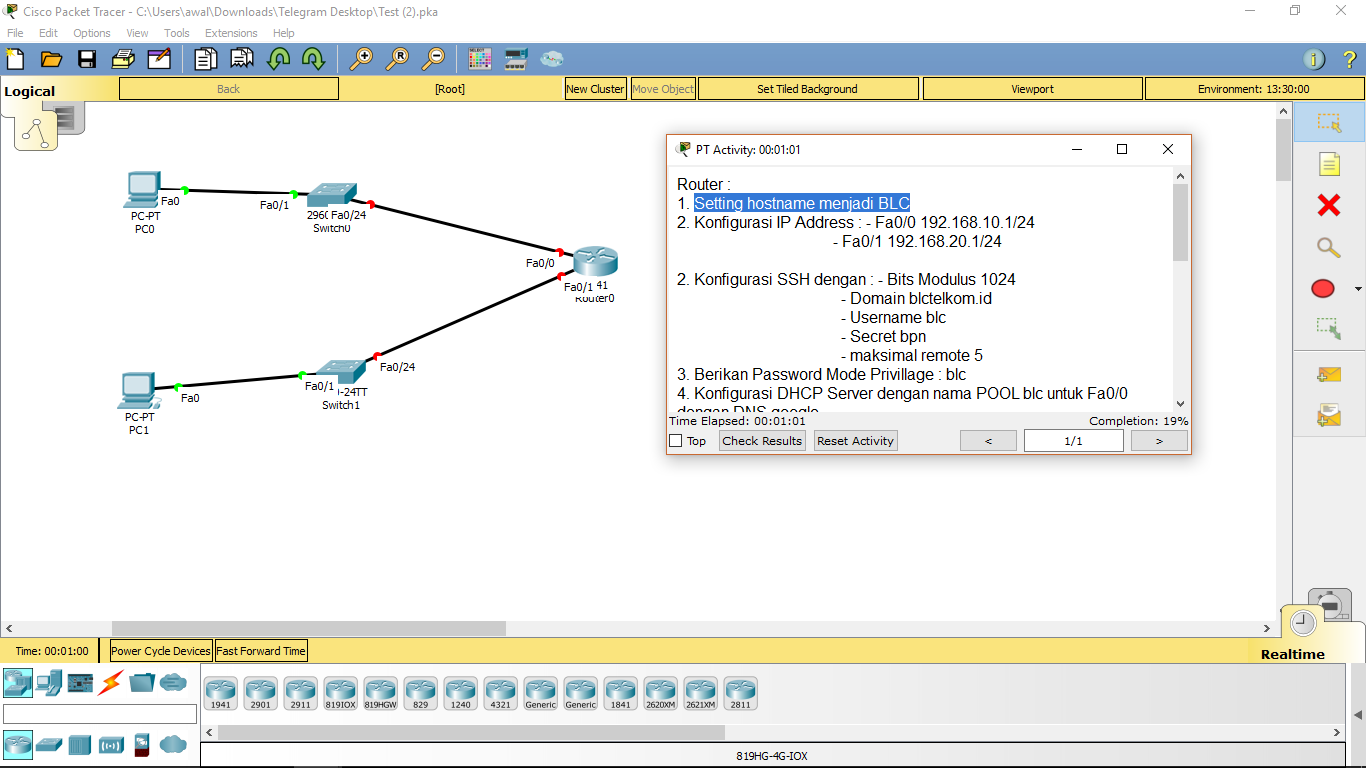Select the Network Devices category icon
The image size is (1366, 768).
pos(17,684)
